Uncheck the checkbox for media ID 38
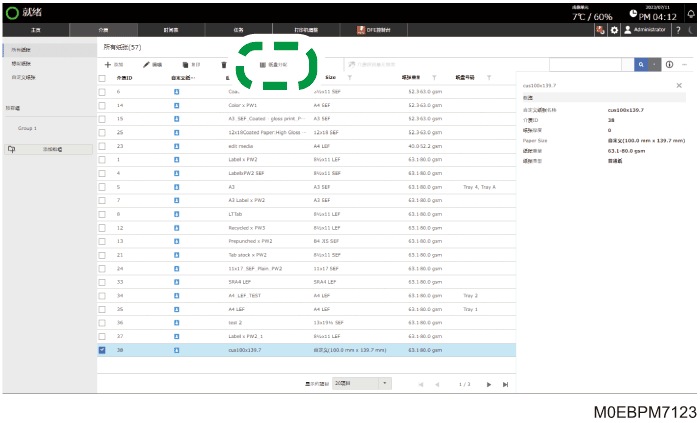 tap(102, 350)
